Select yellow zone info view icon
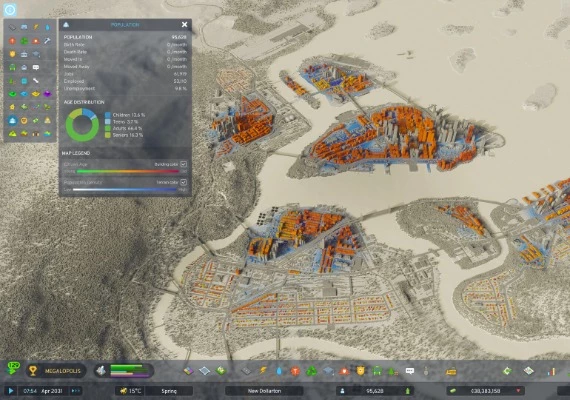This screenshot has width=570, height=400. click(36, 94)
